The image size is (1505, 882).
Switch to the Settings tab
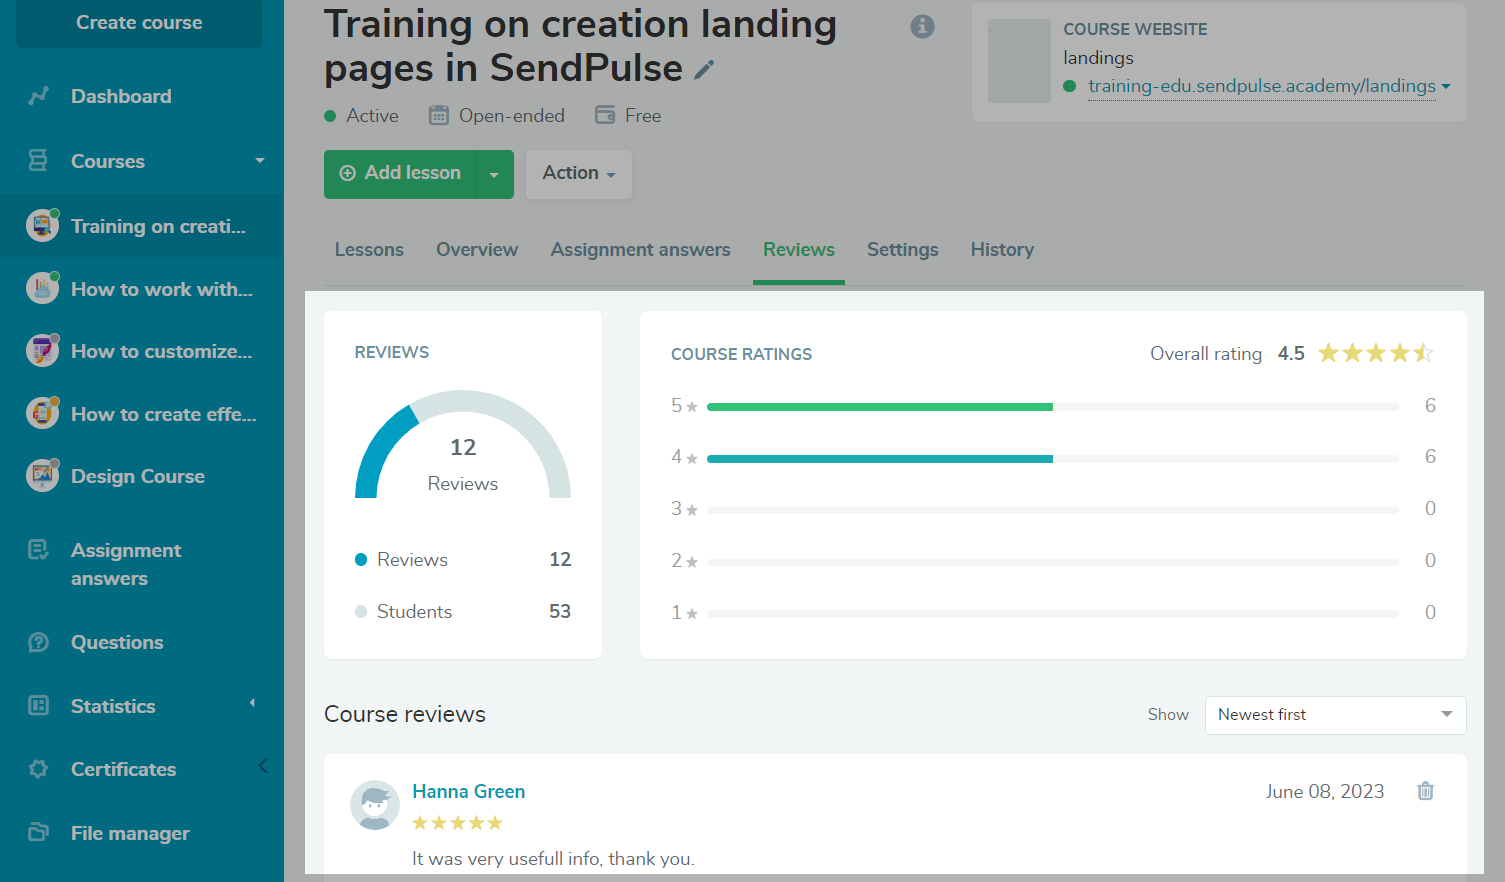[902, 250]
